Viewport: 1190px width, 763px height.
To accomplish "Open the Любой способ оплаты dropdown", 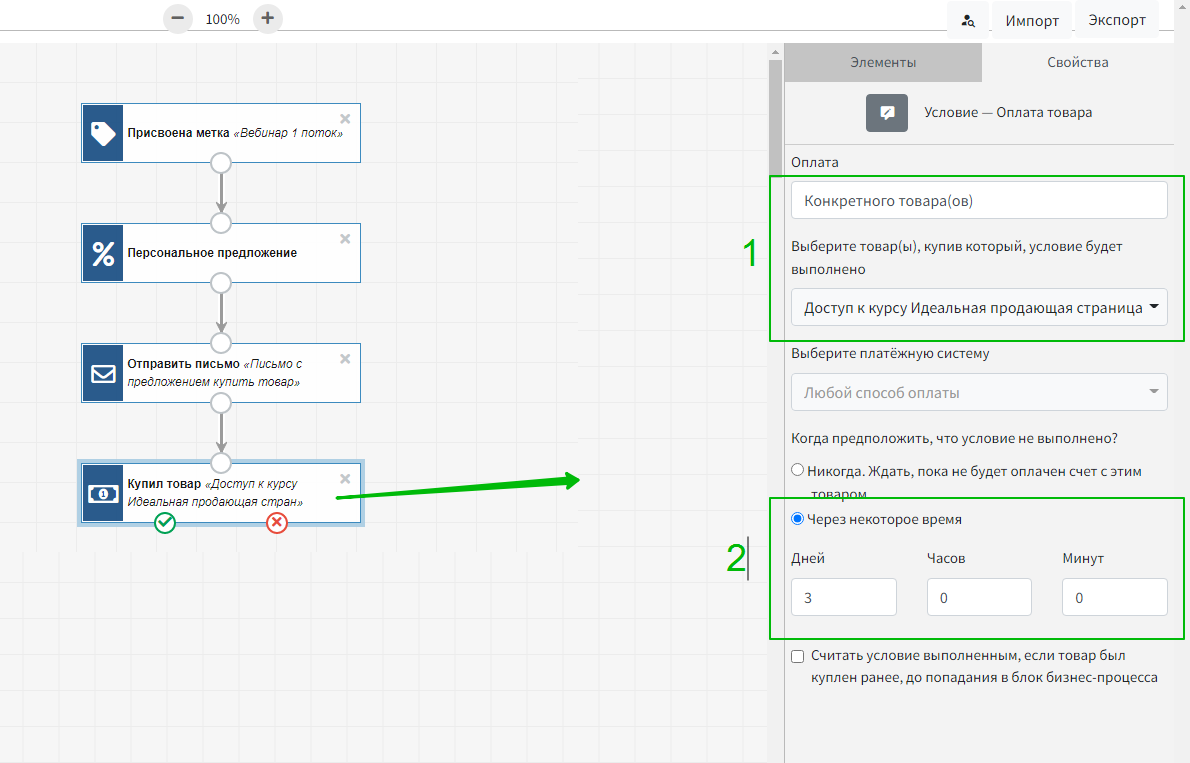I will coord(978,392).
